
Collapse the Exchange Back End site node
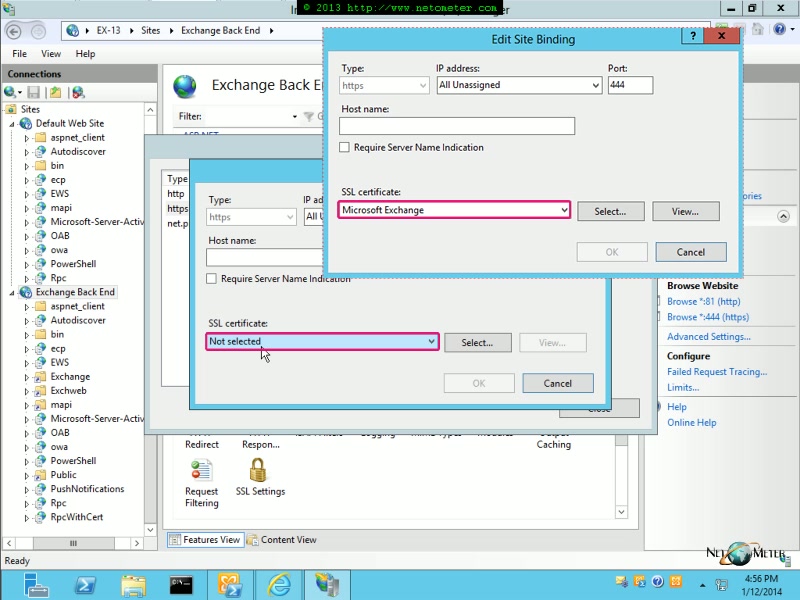(x=12, y=292)
